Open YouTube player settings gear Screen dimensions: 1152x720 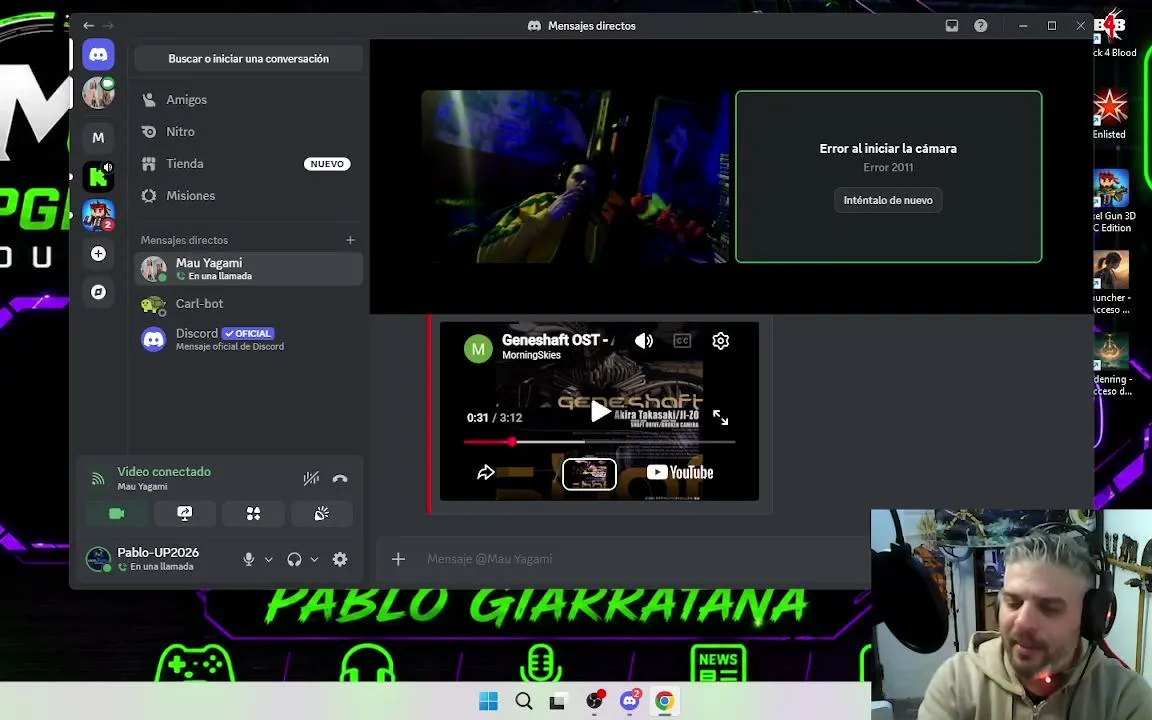tap(721, 341)
